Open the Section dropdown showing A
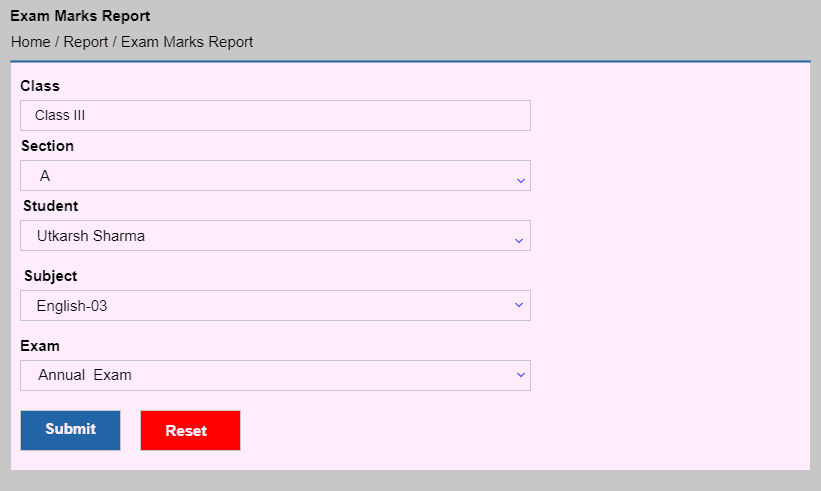Image resolution: width=821 pixels, height=491 pixels. pyautogui.click(x=275, y=176)
